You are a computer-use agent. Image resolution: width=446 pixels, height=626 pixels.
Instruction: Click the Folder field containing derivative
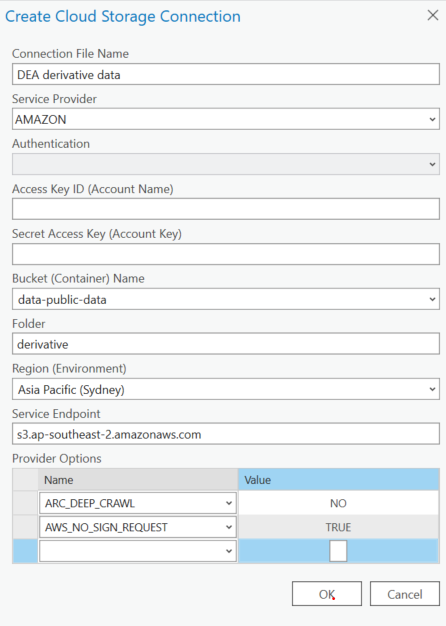pos(226,344)
